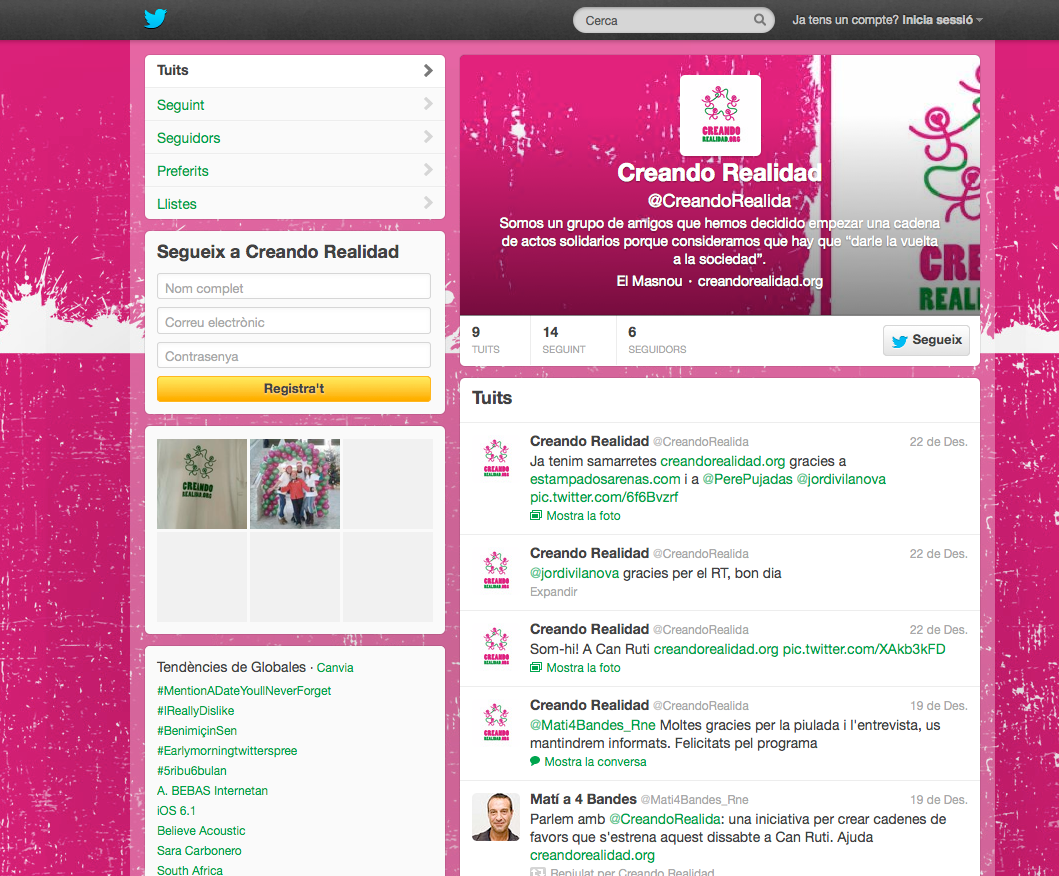Click Matí a 4 Bandes profile photo
The image size is (1059, 876).
(x=496, y=817)
